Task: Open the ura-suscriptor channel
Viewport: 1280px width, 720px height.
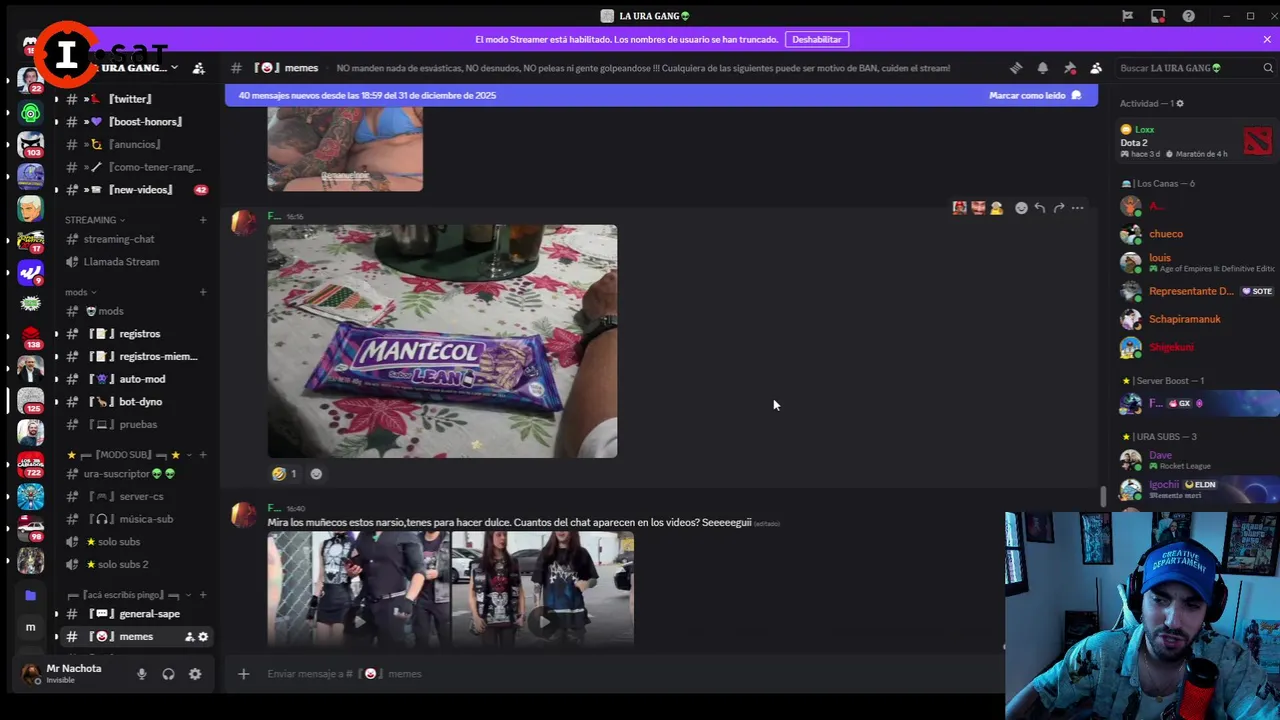Action: pyautogui.click(x=135, y=474)
